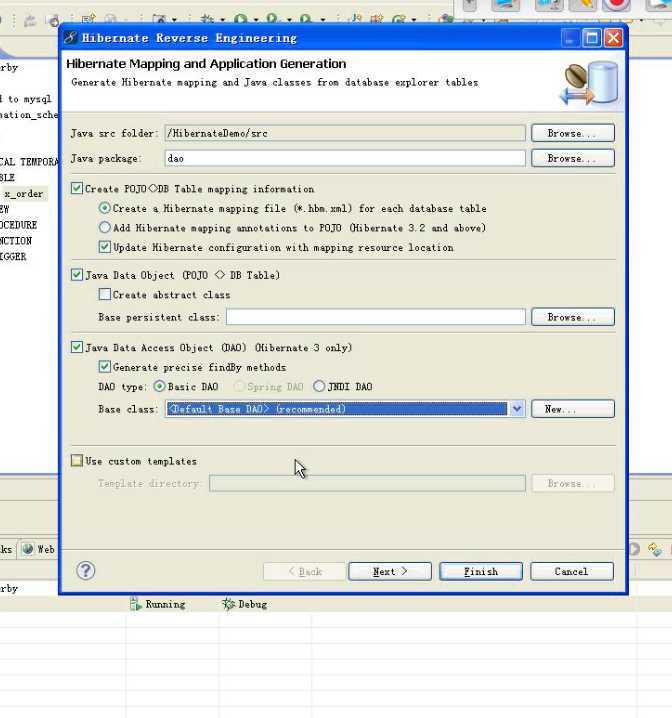
Task: Click the Java package field containing dao
Action: click(x=345, y=158)
